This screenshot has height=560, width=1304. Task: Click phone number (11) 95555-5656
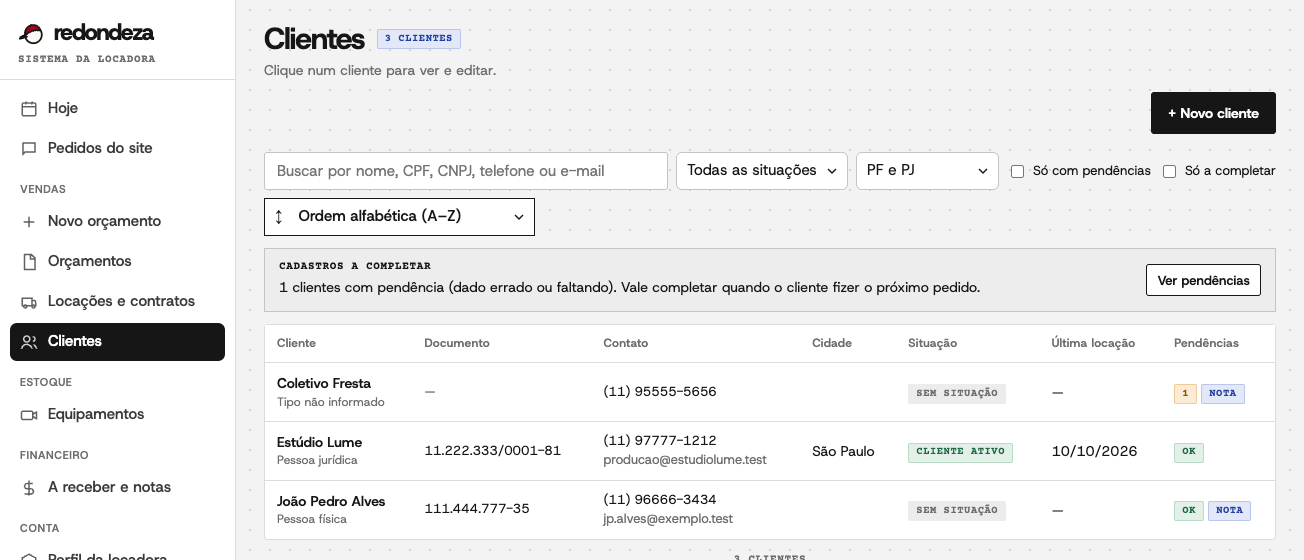pos(660,392)
